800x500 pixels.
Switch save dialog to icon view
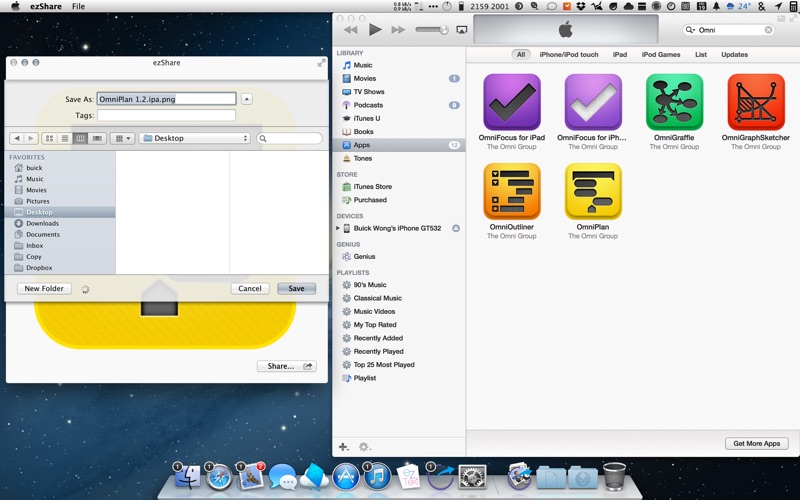click(49, 138)
